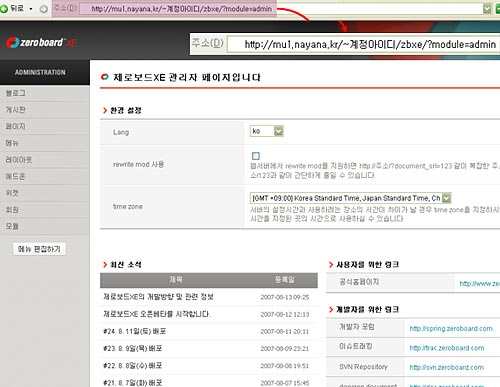Screen dimensions: 500x387
Task: Open the address bar URL history dropdown
Action: (x=487, y=9)
